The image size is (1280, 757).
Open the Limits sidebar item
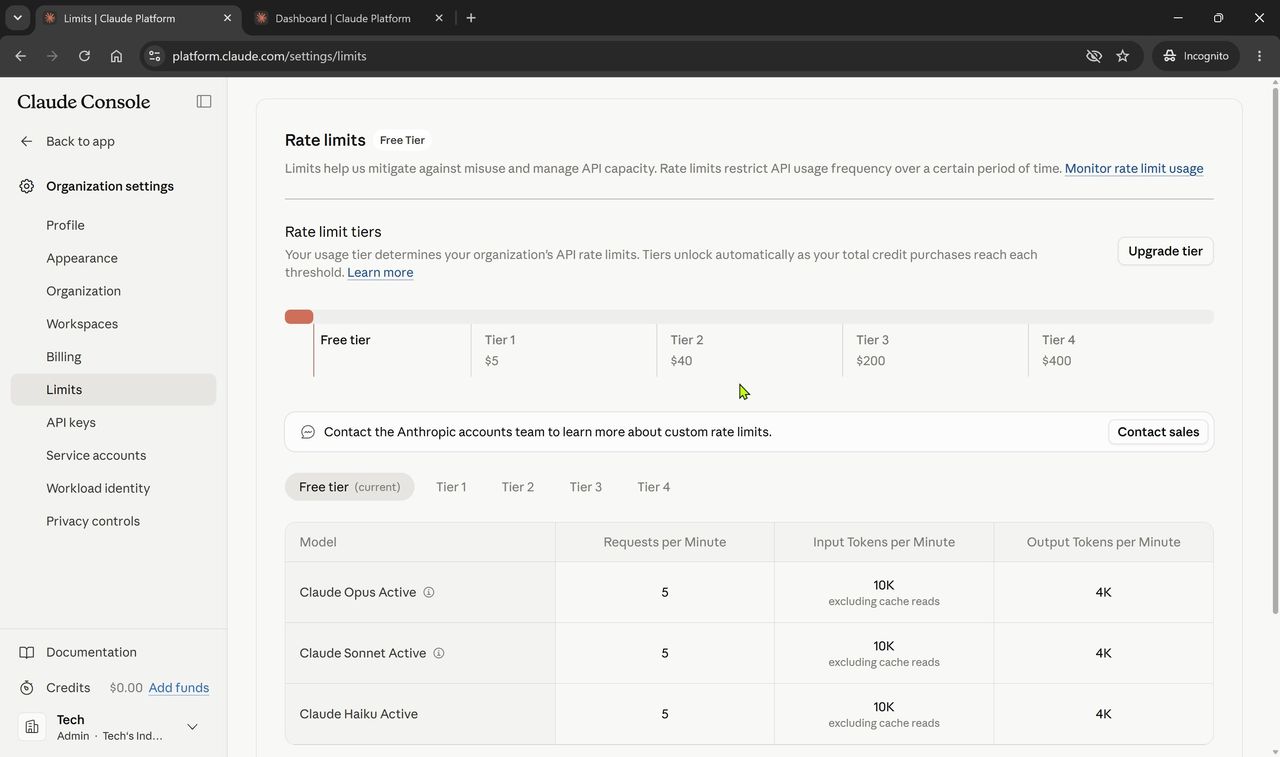[x=113, y=390]
